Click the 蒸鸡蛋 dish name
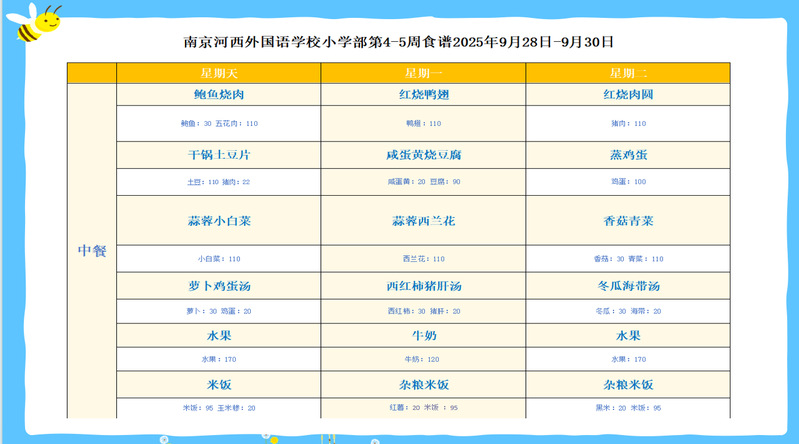 point(628,155)
